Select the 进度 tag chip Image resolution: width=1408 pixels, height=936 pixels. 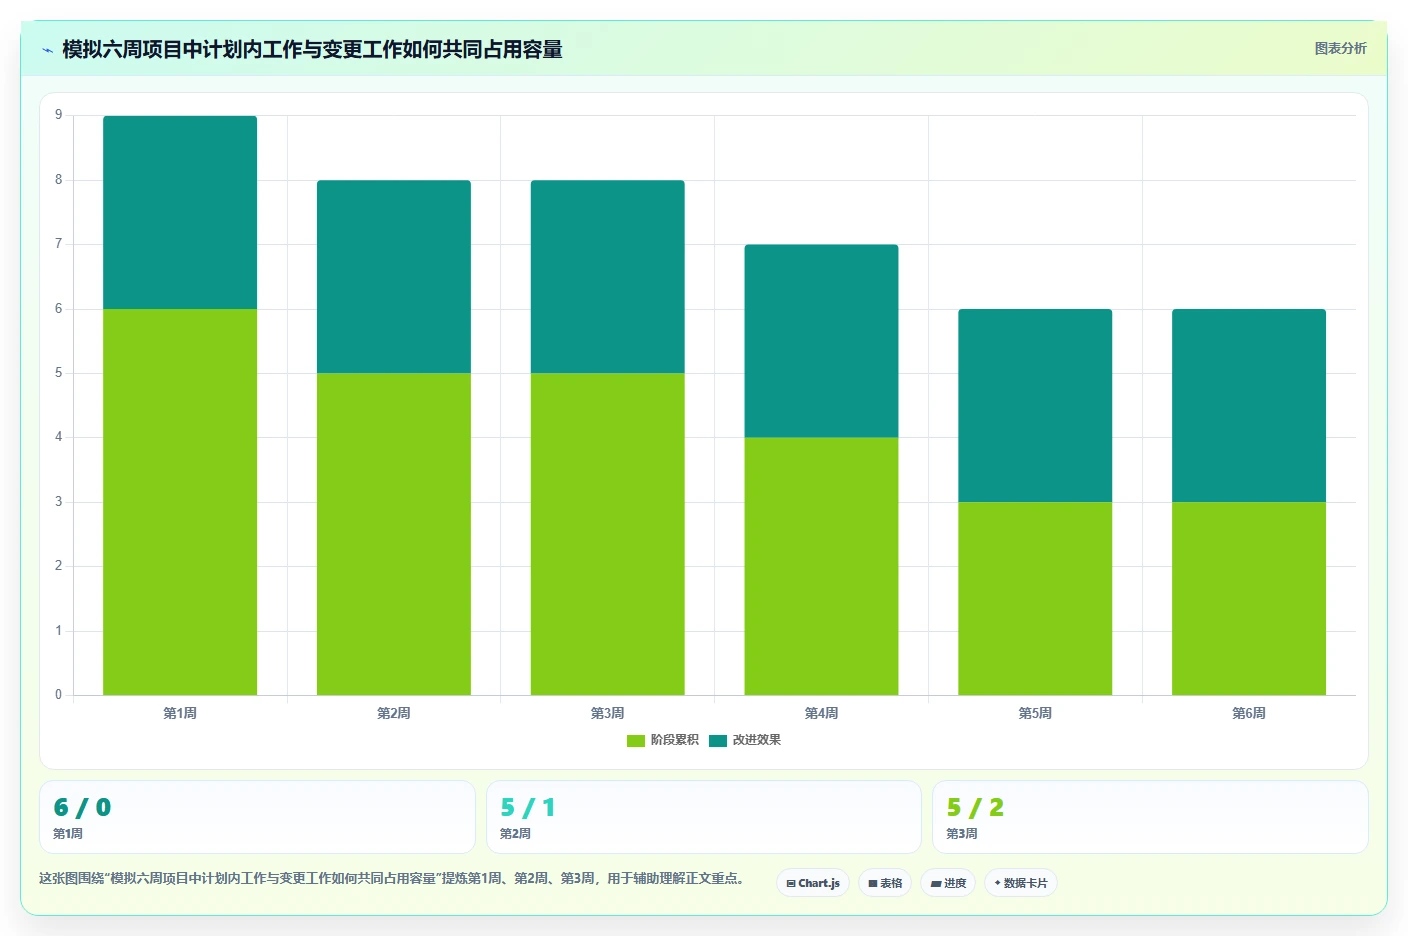948,883
